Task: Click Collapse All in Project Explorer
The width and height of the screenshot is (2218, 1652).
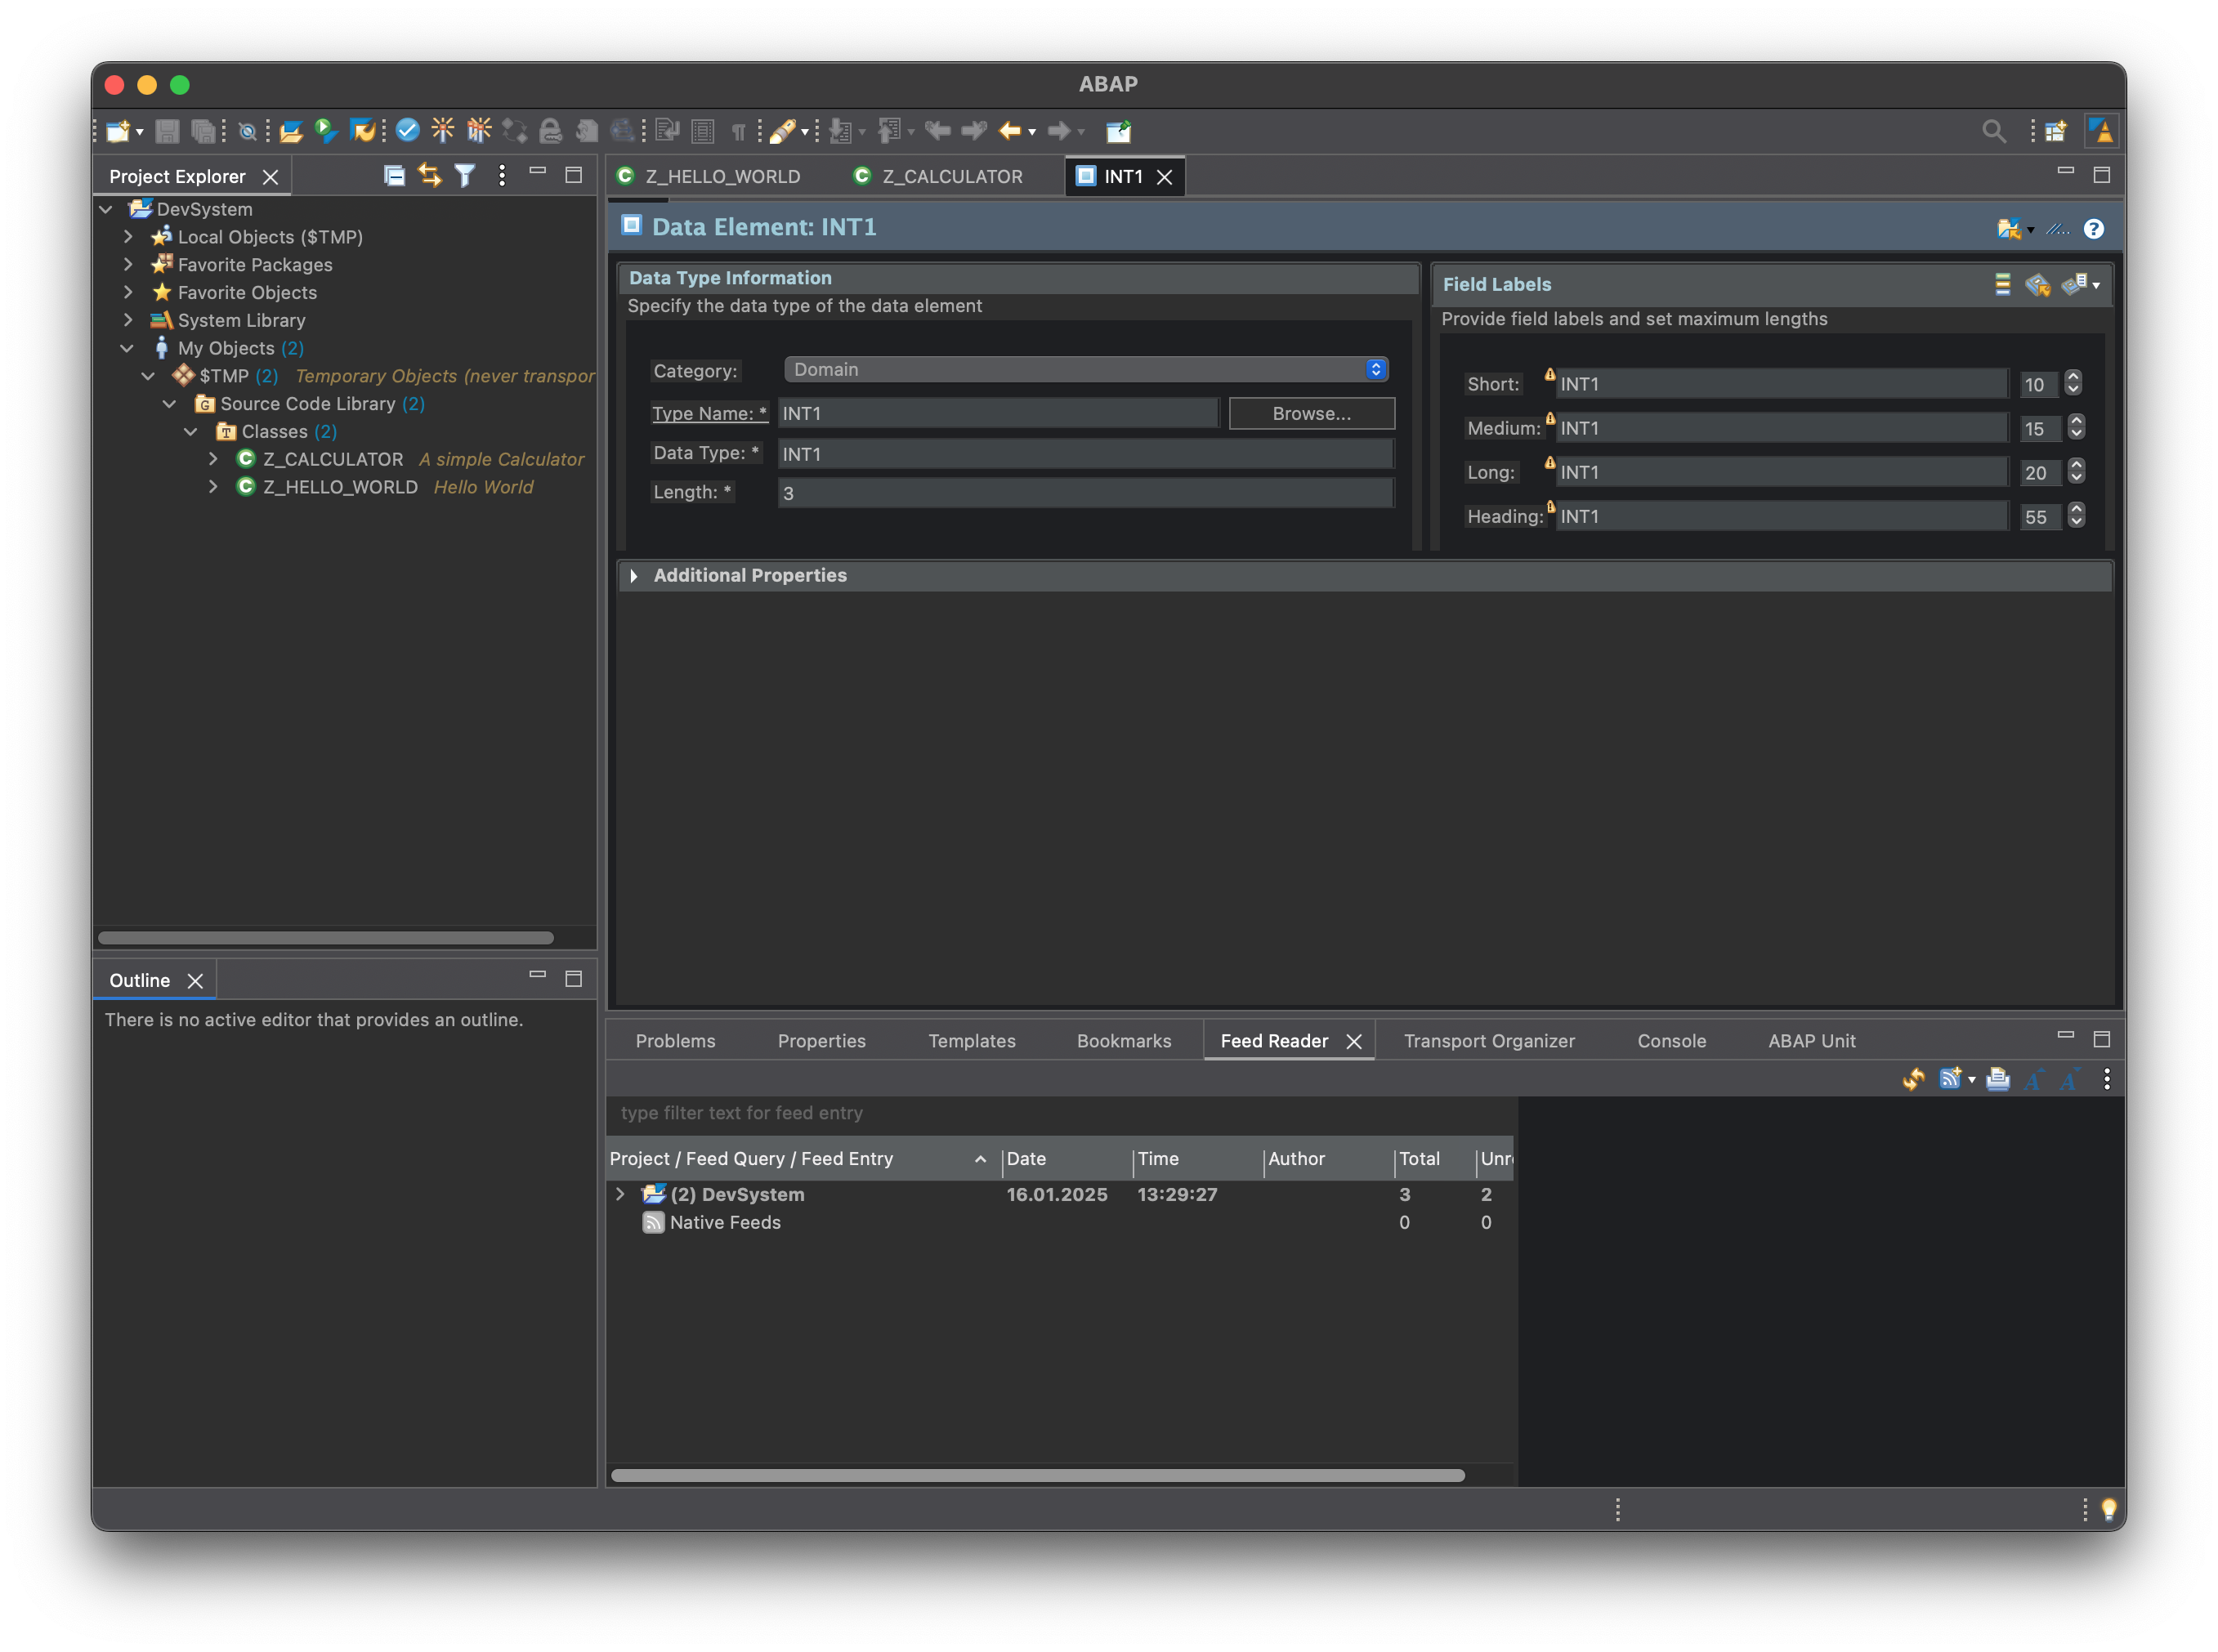Action: coord(394,176)
